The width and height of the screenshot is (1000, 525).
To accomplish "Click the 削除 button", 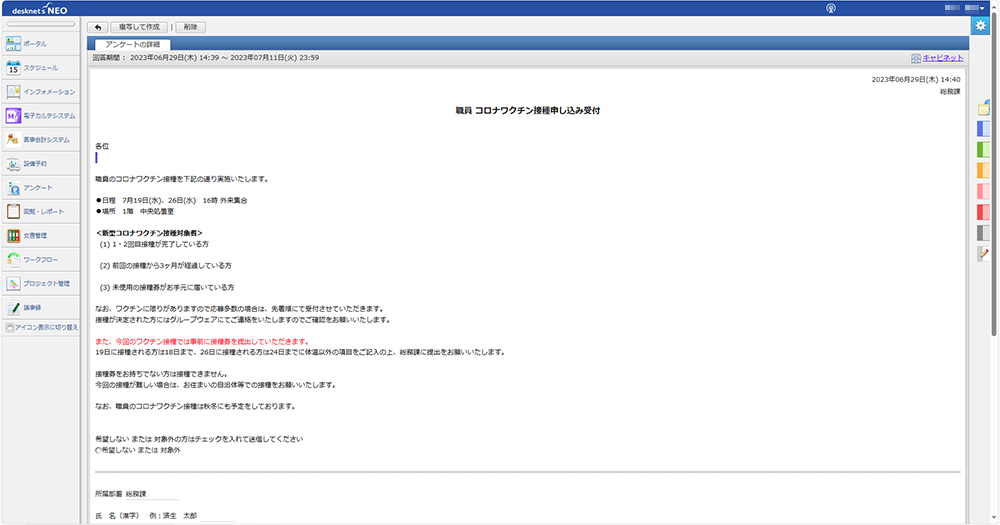I will pyautogui.click(x=190, y=27).
